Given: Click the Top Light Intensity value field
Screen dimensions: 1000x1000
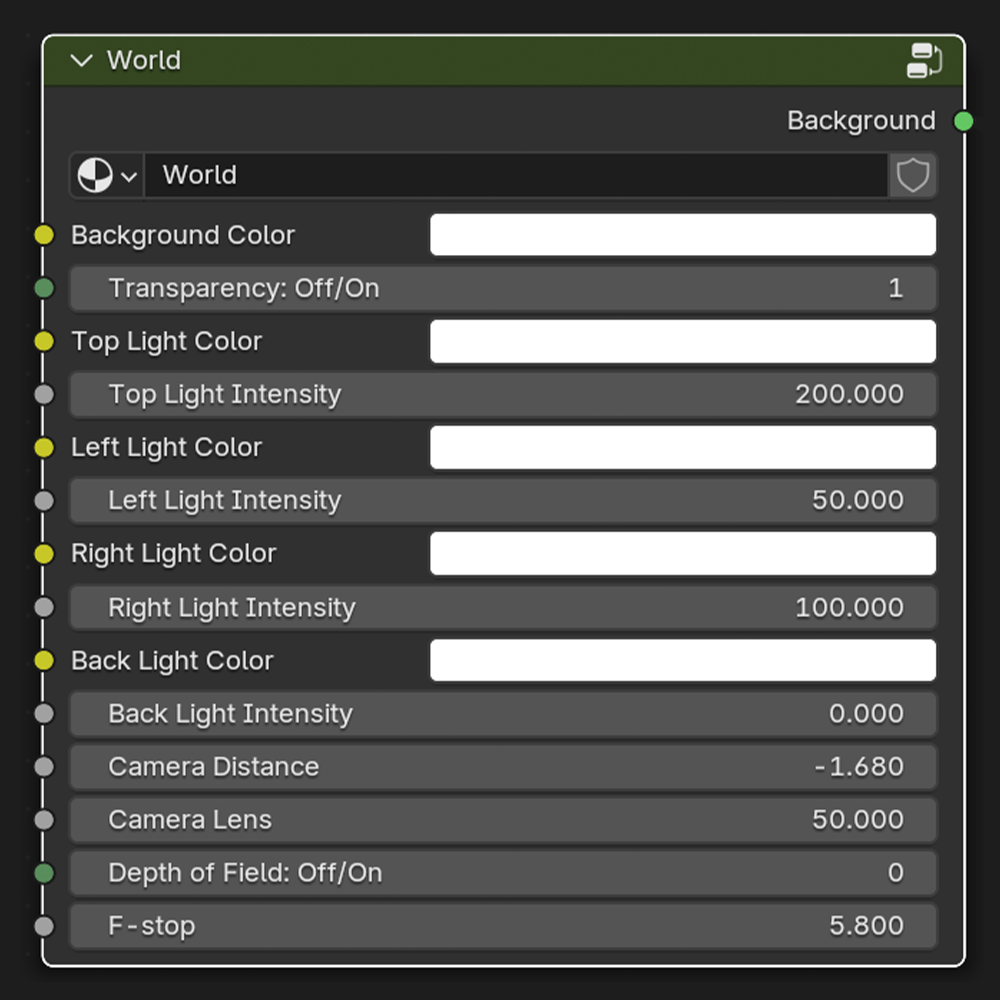Looking at the screenshot, I should tap(503, 395).
